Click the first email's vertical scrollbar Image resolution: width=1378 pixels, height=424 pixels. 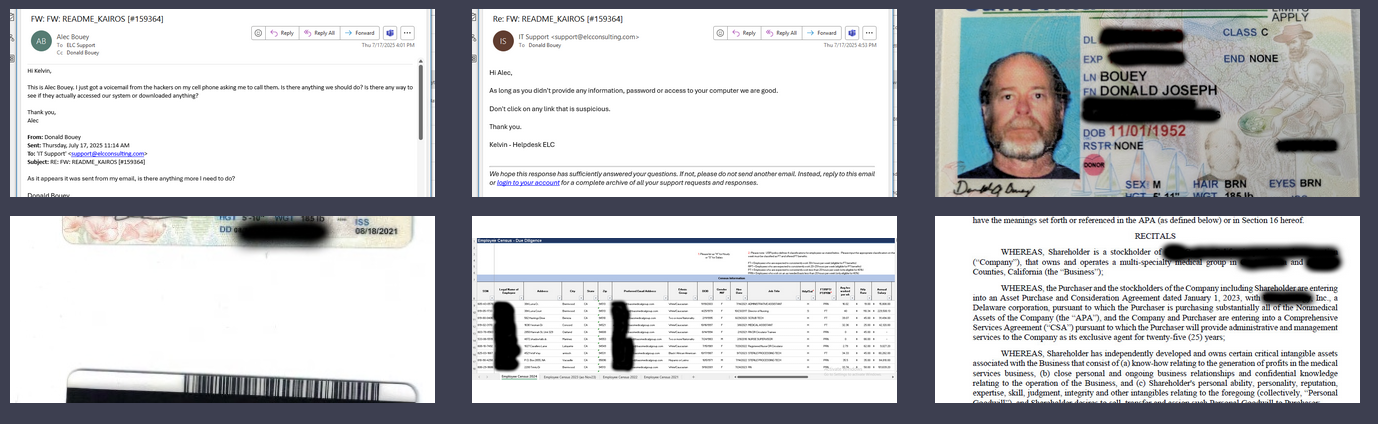[x=421, y=100]
